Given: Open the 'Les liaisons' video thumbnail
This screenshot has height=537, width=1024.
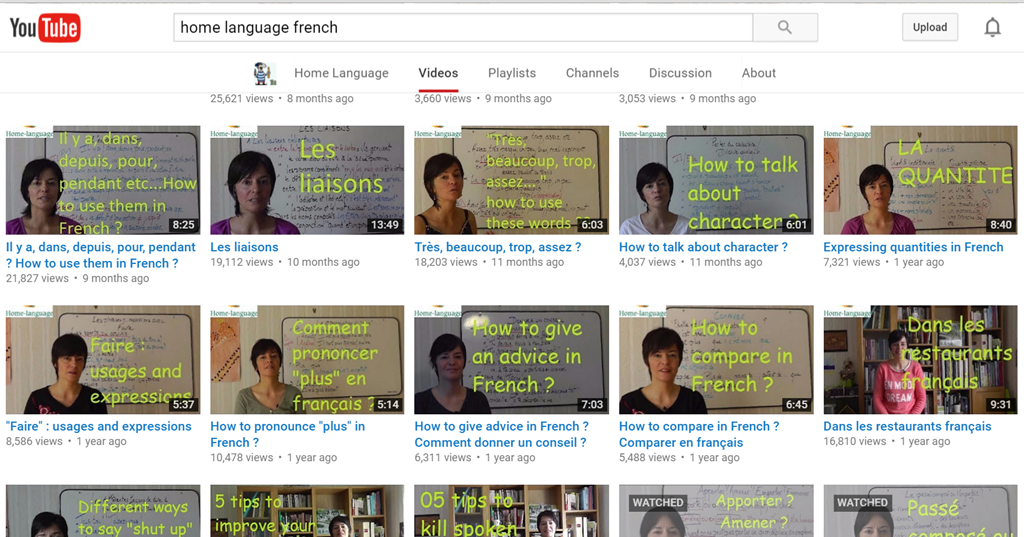Looking at the screenshot, I should coord(307,180).
